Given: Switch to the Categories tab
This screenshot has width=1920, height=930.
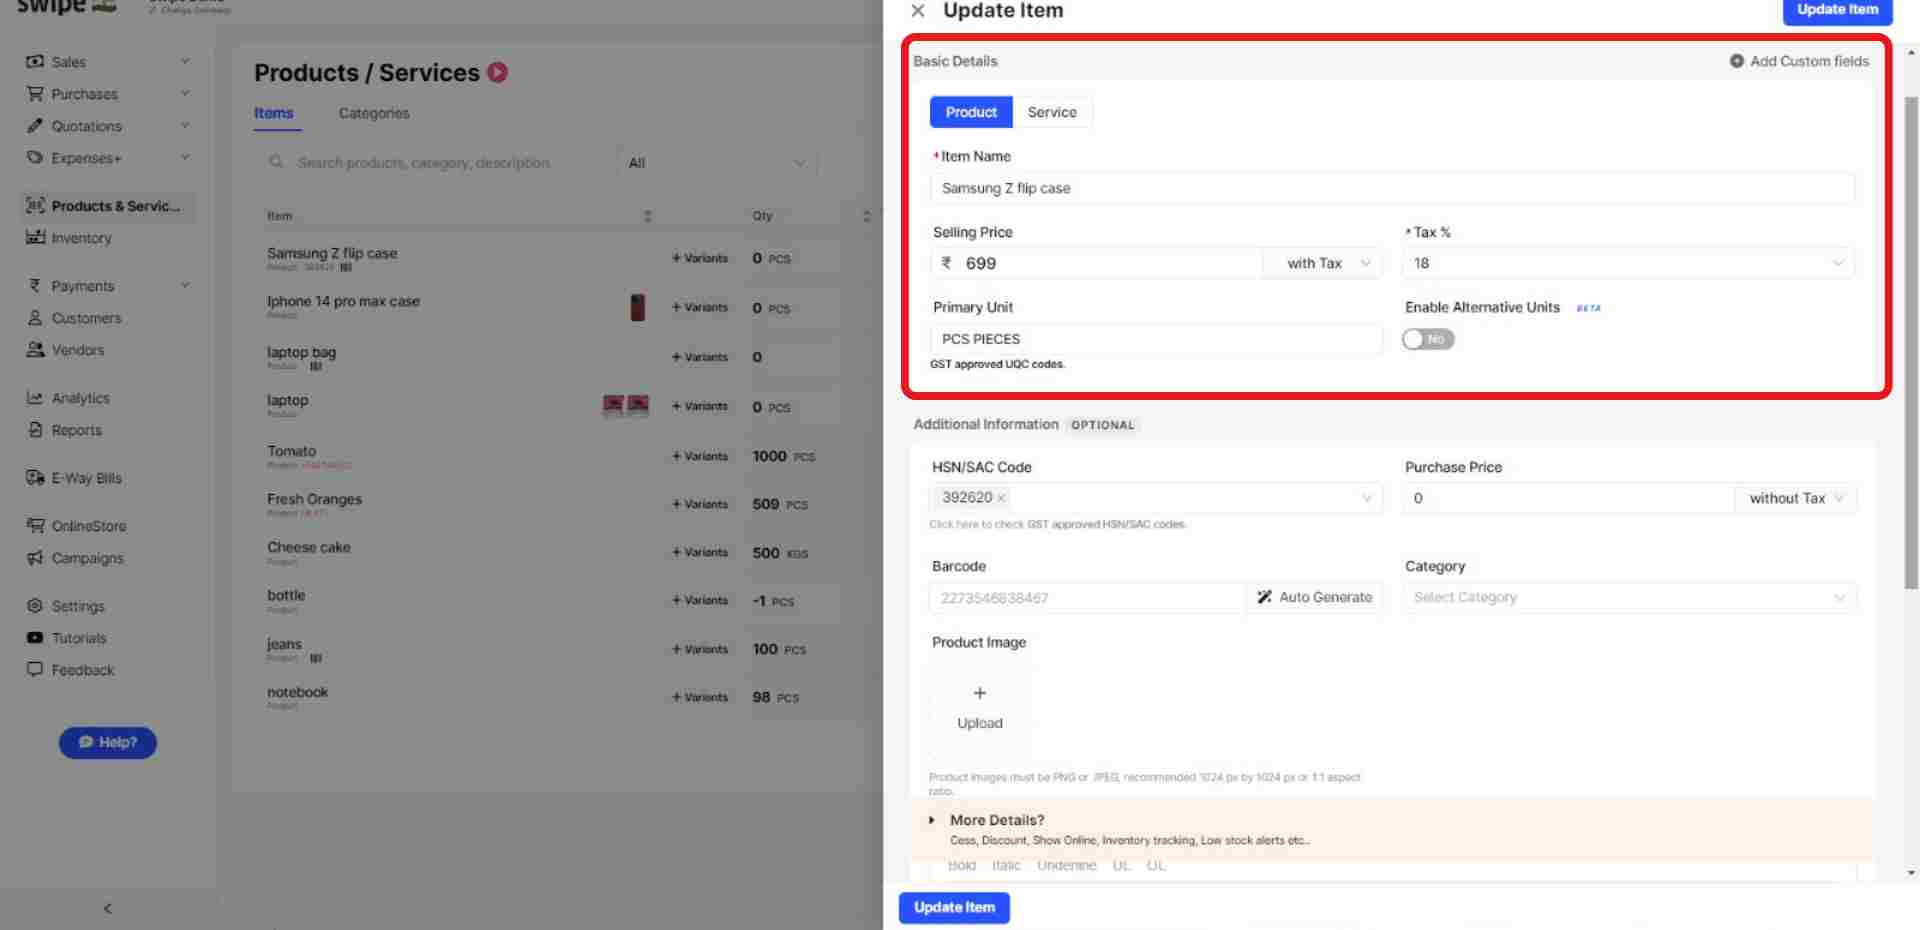Looking at the screenshot, I should click(x=374, y=113).
